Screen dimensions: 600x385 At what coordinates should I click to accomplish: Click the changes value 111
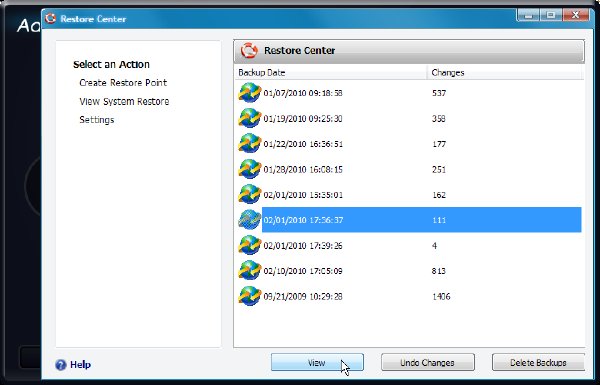pos(439,220)
